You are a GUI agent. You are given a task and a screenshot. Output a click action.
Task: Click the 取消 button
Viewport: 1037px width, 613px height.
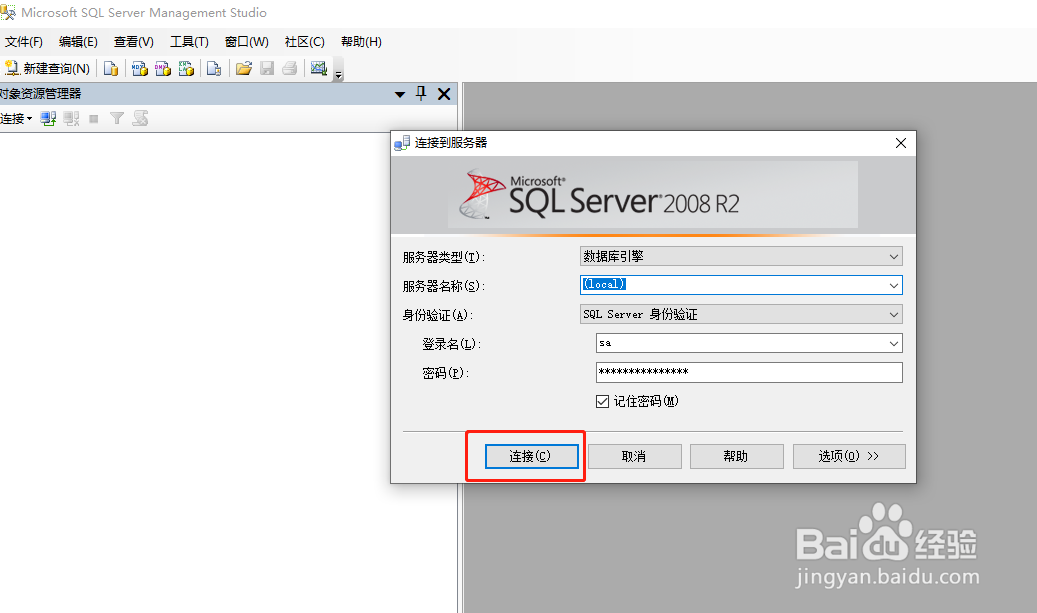click(635, 456)
